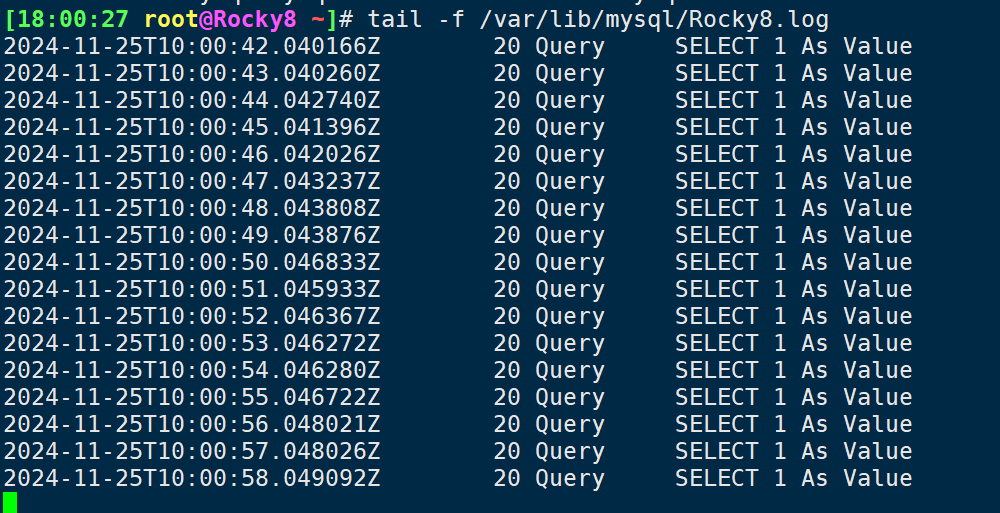Click the thread id 20 on the 10:00:49 line
The height and width of the screenshot is (513, 1000).
[x=507, y=235]
